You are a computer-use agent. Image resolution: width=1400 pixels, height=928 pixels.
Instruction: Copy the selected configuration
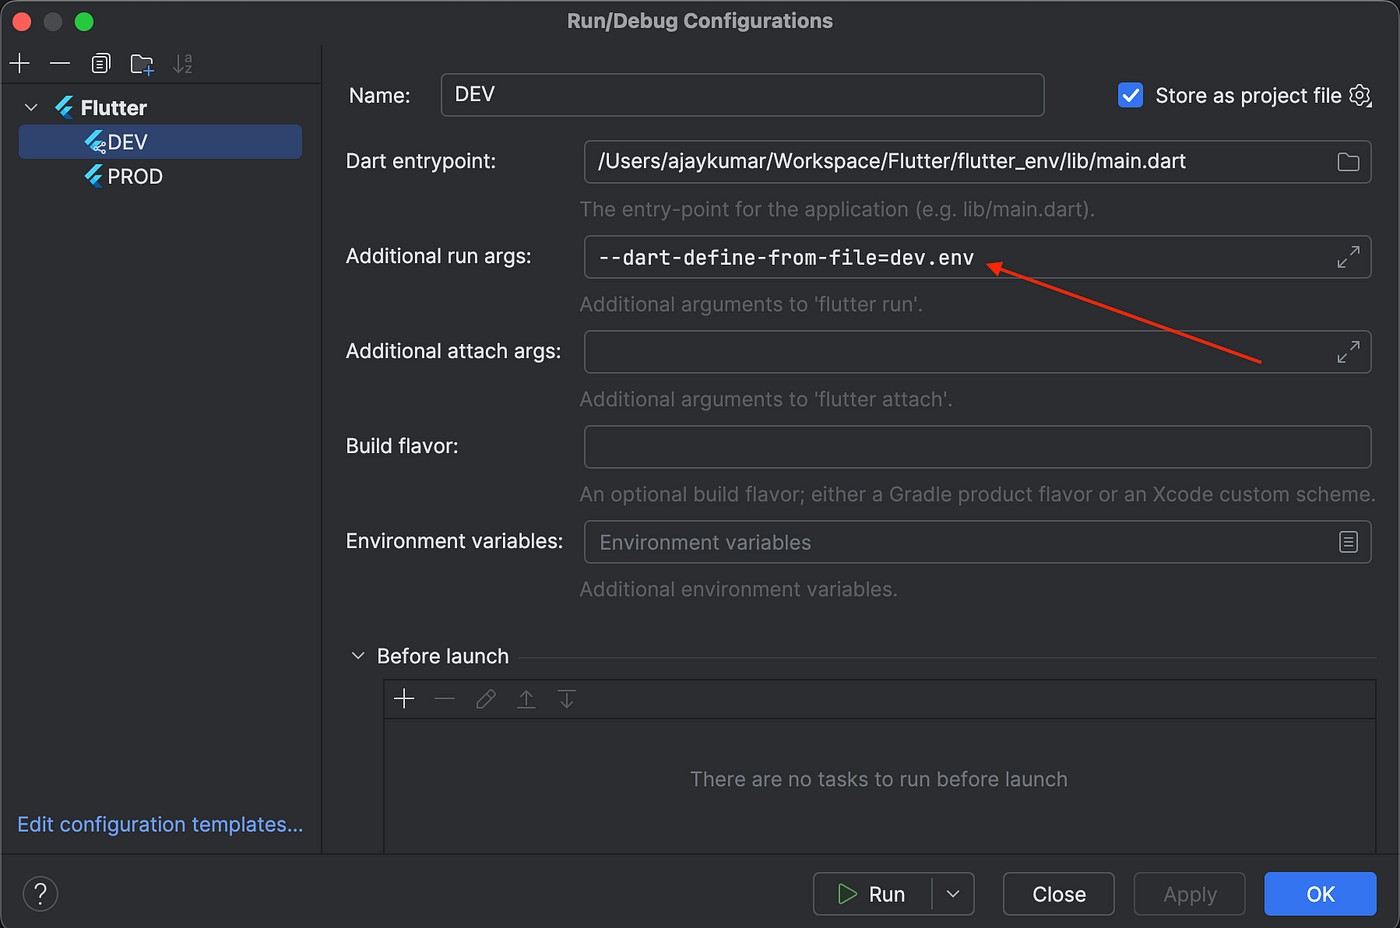coord(101,64)
